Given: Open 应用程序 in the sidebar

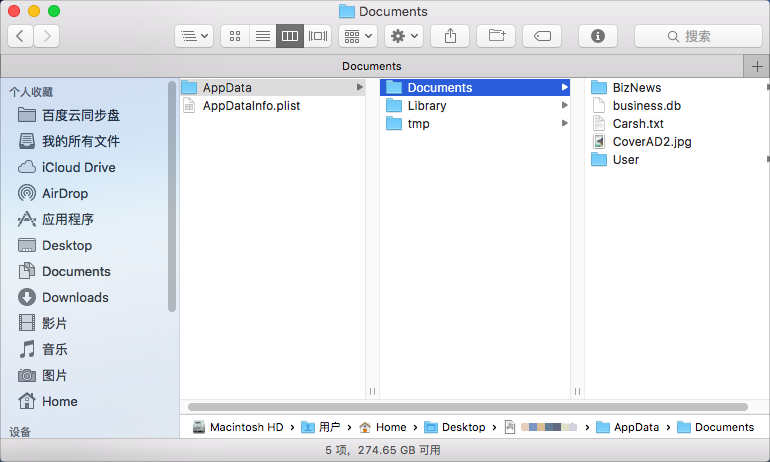Looking at the screenshot, I should 55,219.
